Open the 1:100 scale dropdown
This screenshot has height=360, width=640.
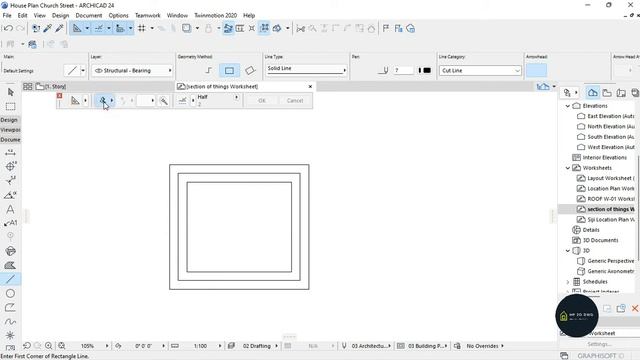pos(220,346)
